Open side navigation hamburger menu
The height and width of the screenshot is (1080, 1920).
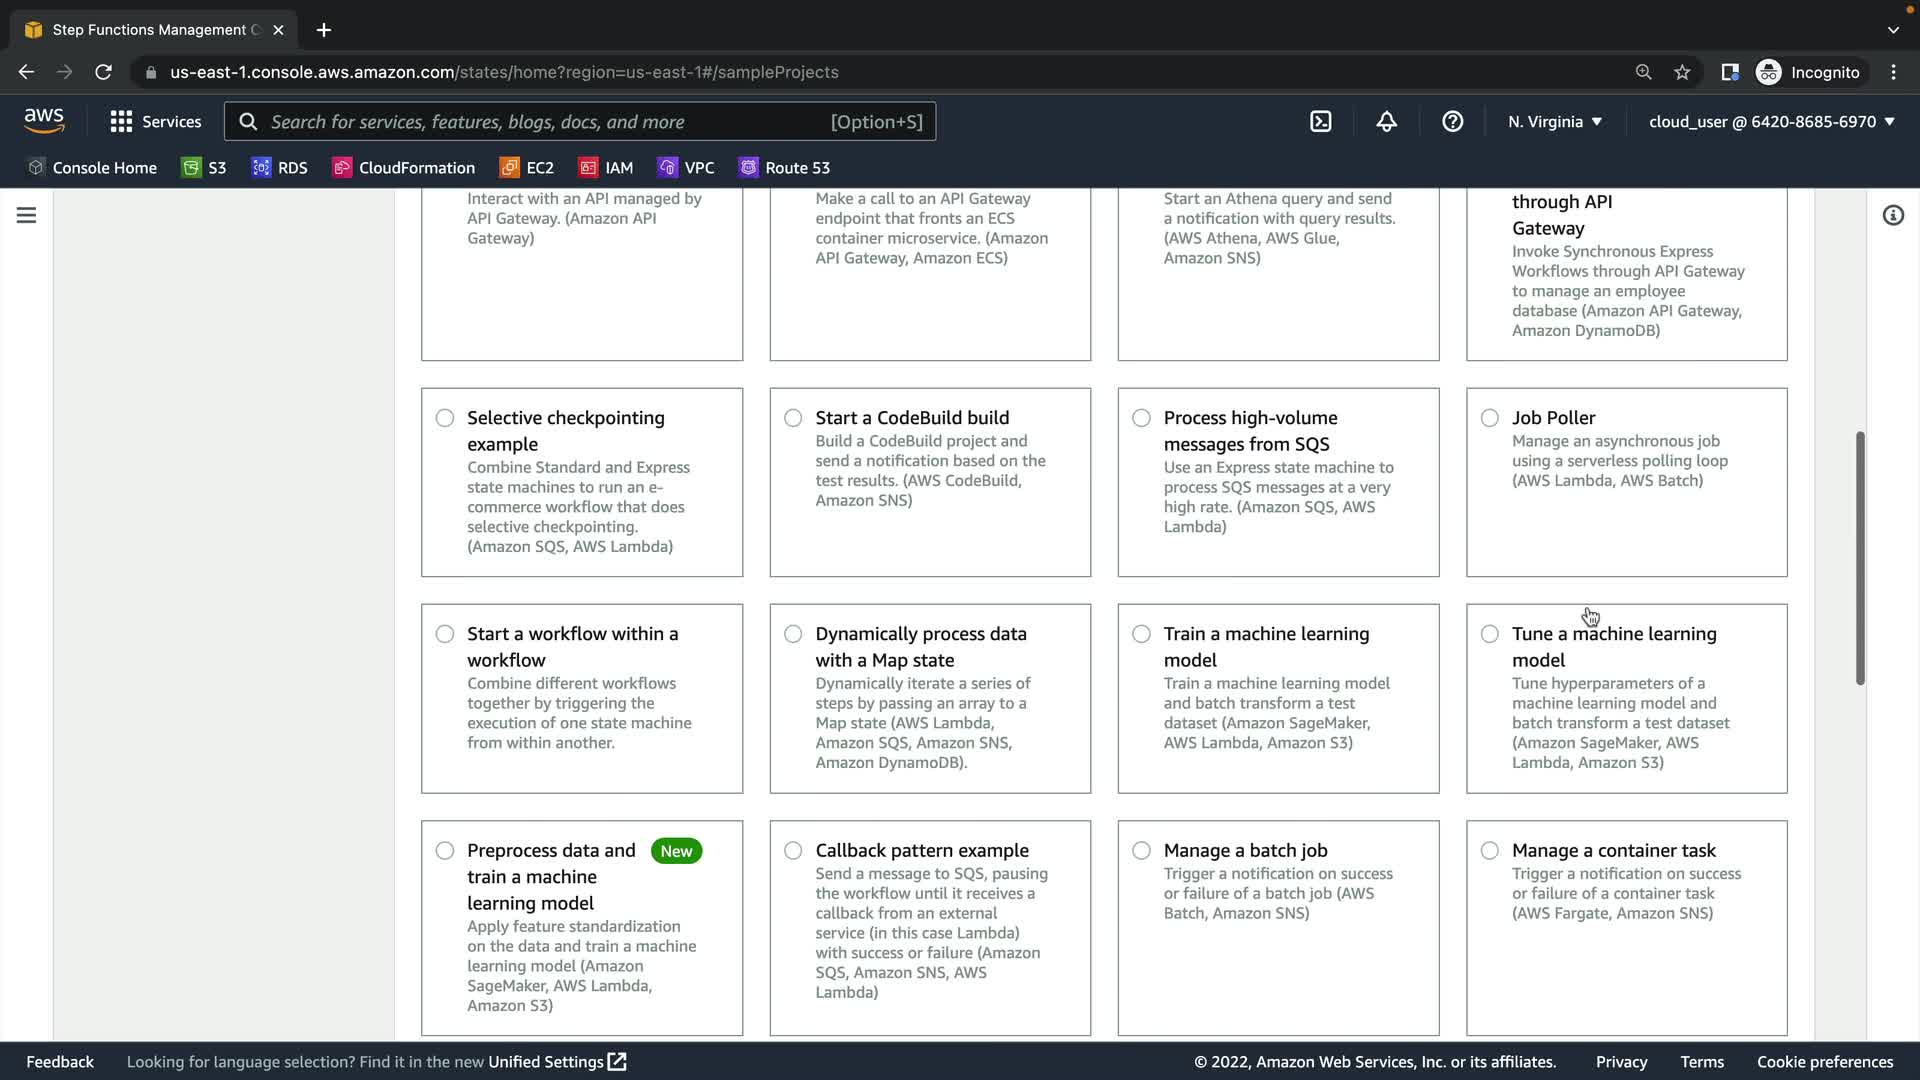[27, 215]
